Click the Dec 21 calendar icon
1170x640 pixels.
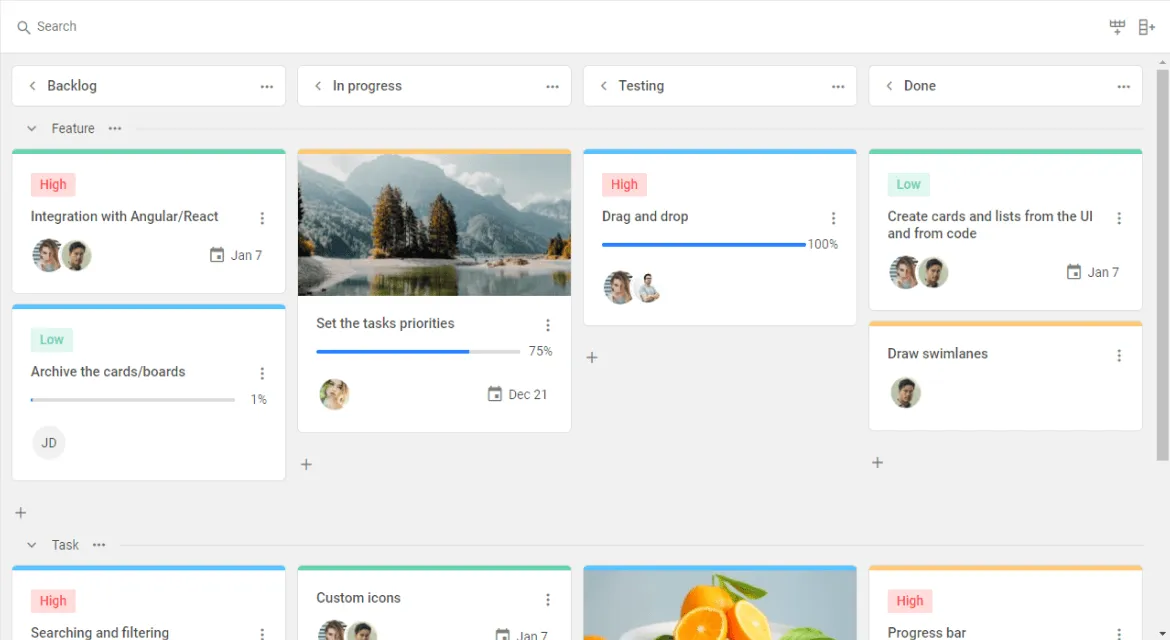495,394
